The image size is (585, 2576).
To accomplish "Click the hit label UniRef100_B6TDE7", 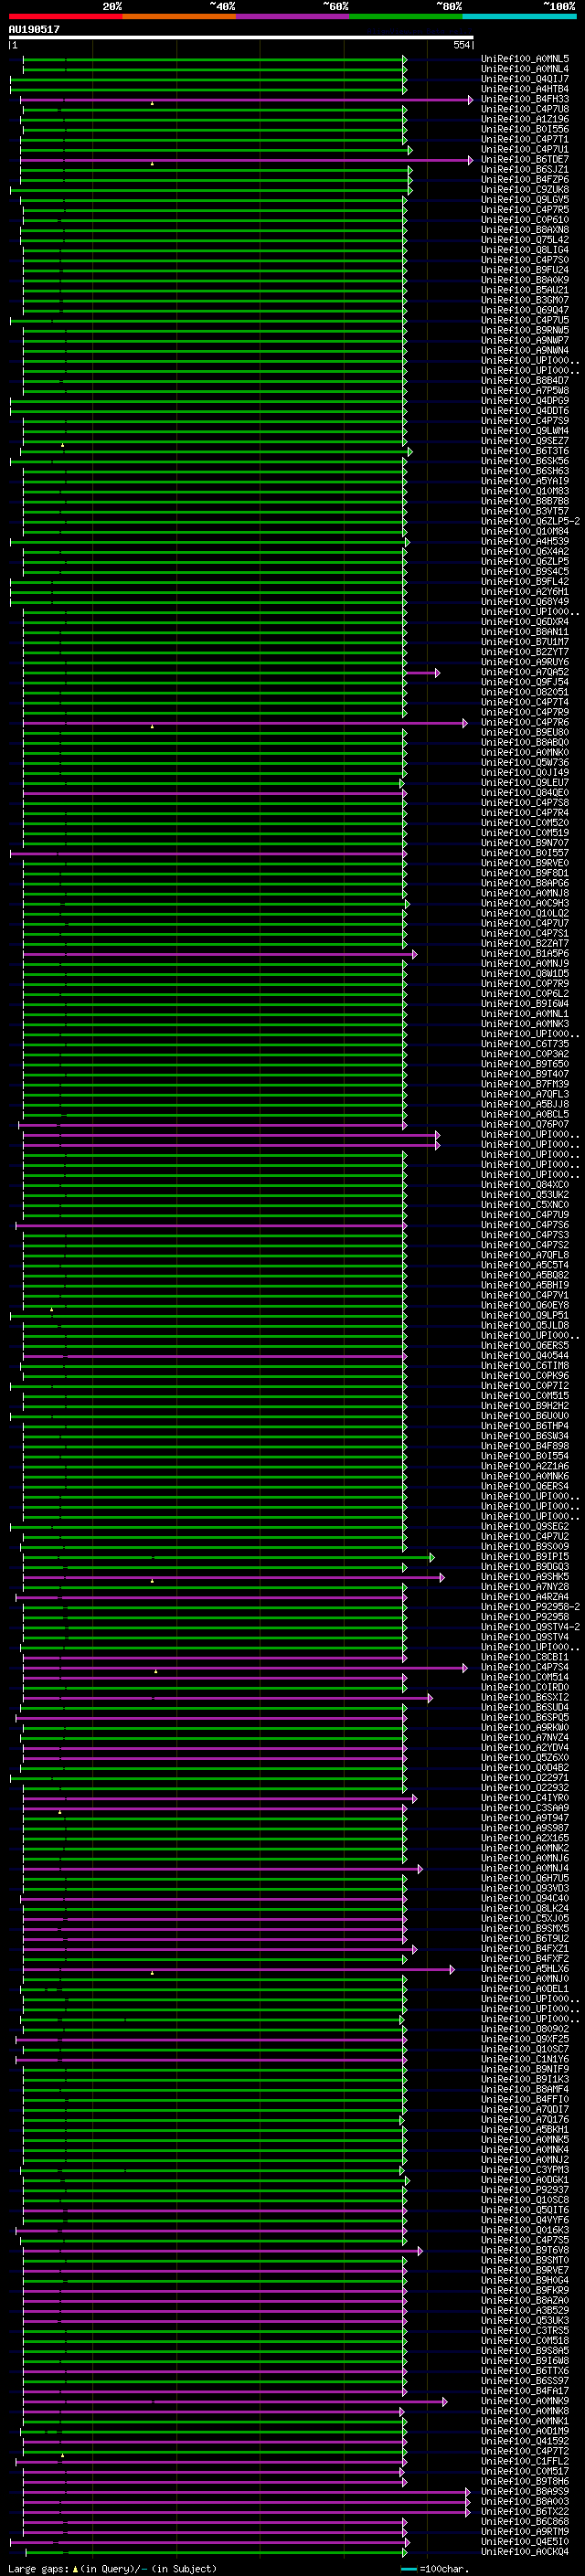I will 525,160.
